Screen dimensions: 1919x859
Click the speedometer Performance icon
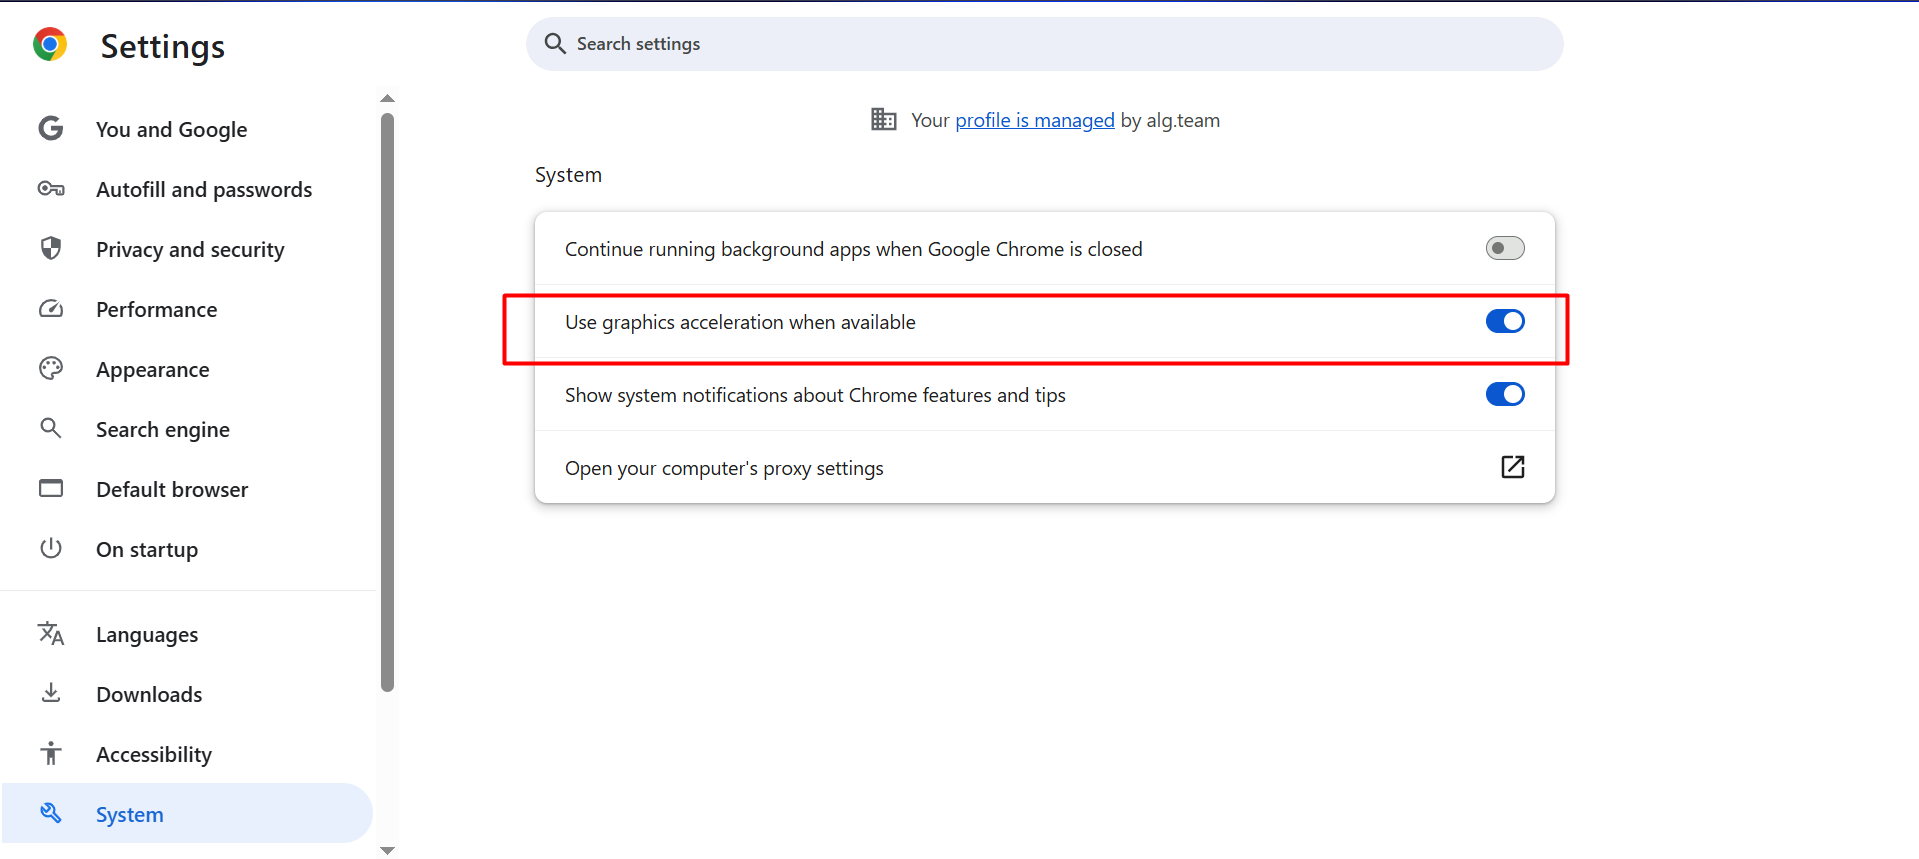(51, 309)
